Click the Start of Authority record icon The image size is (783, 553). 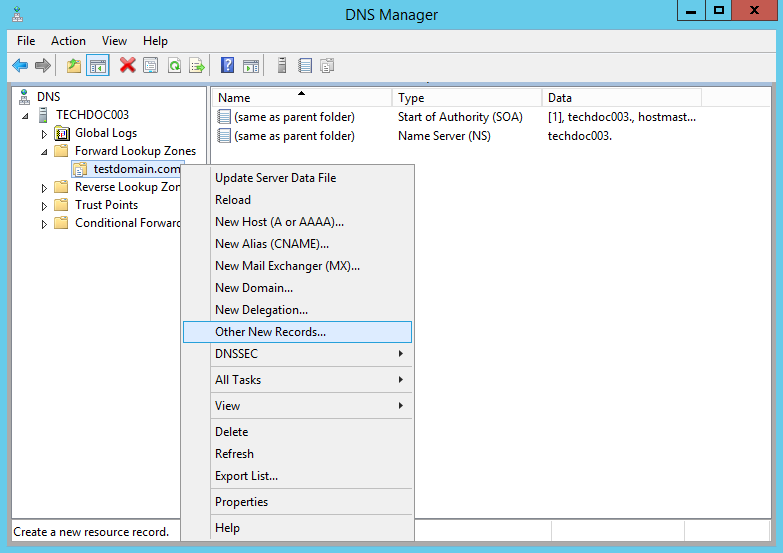coord(224,117)
